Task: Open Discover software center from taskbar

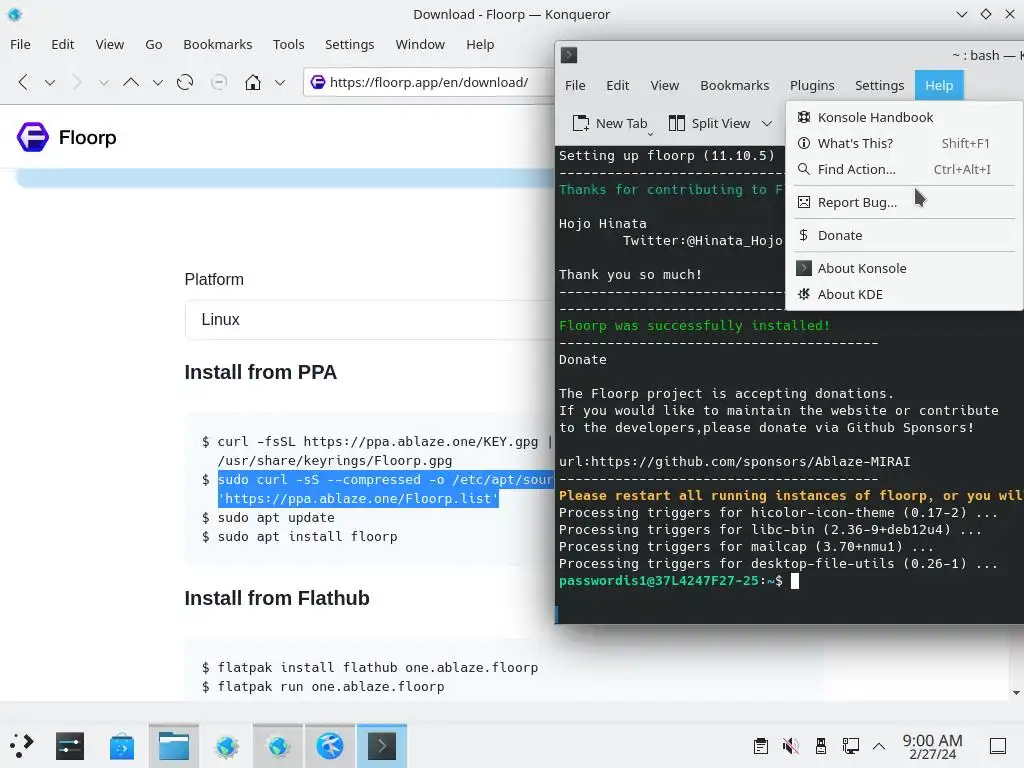Action: (121, 746)
